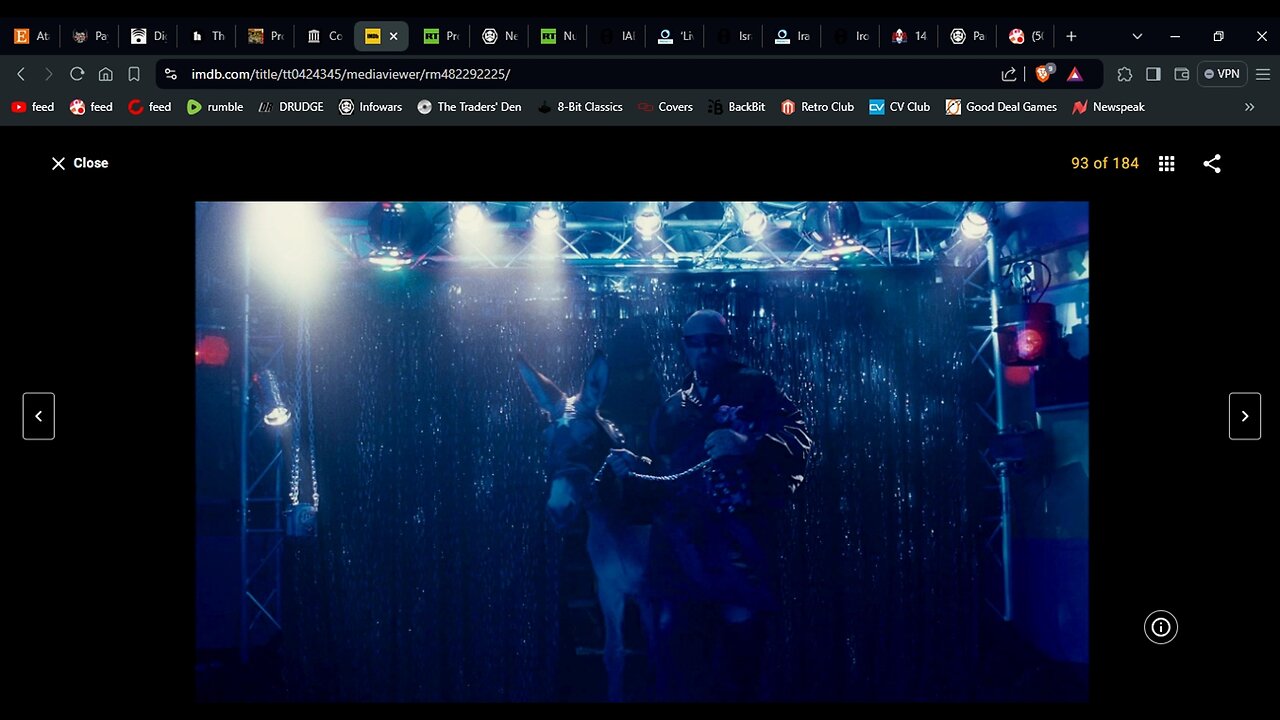The height and width of the screenshot is (720, 1280).
Task: Open the 8-Bit Classics bookmark
Action: click(x=580, y=107)
